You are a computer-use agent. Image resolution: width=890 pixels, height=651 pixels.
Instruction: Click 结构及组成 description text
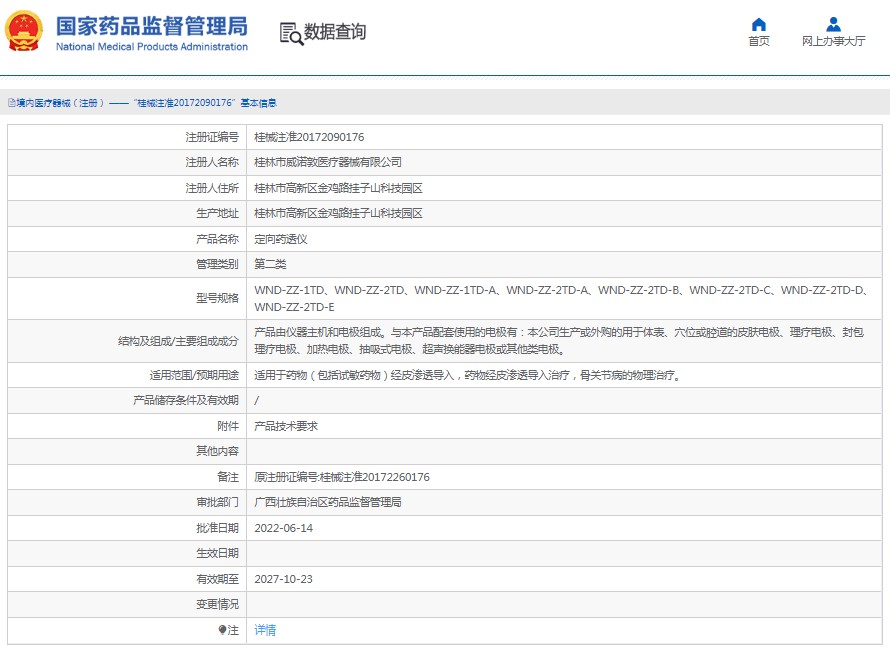click(559, 341)
